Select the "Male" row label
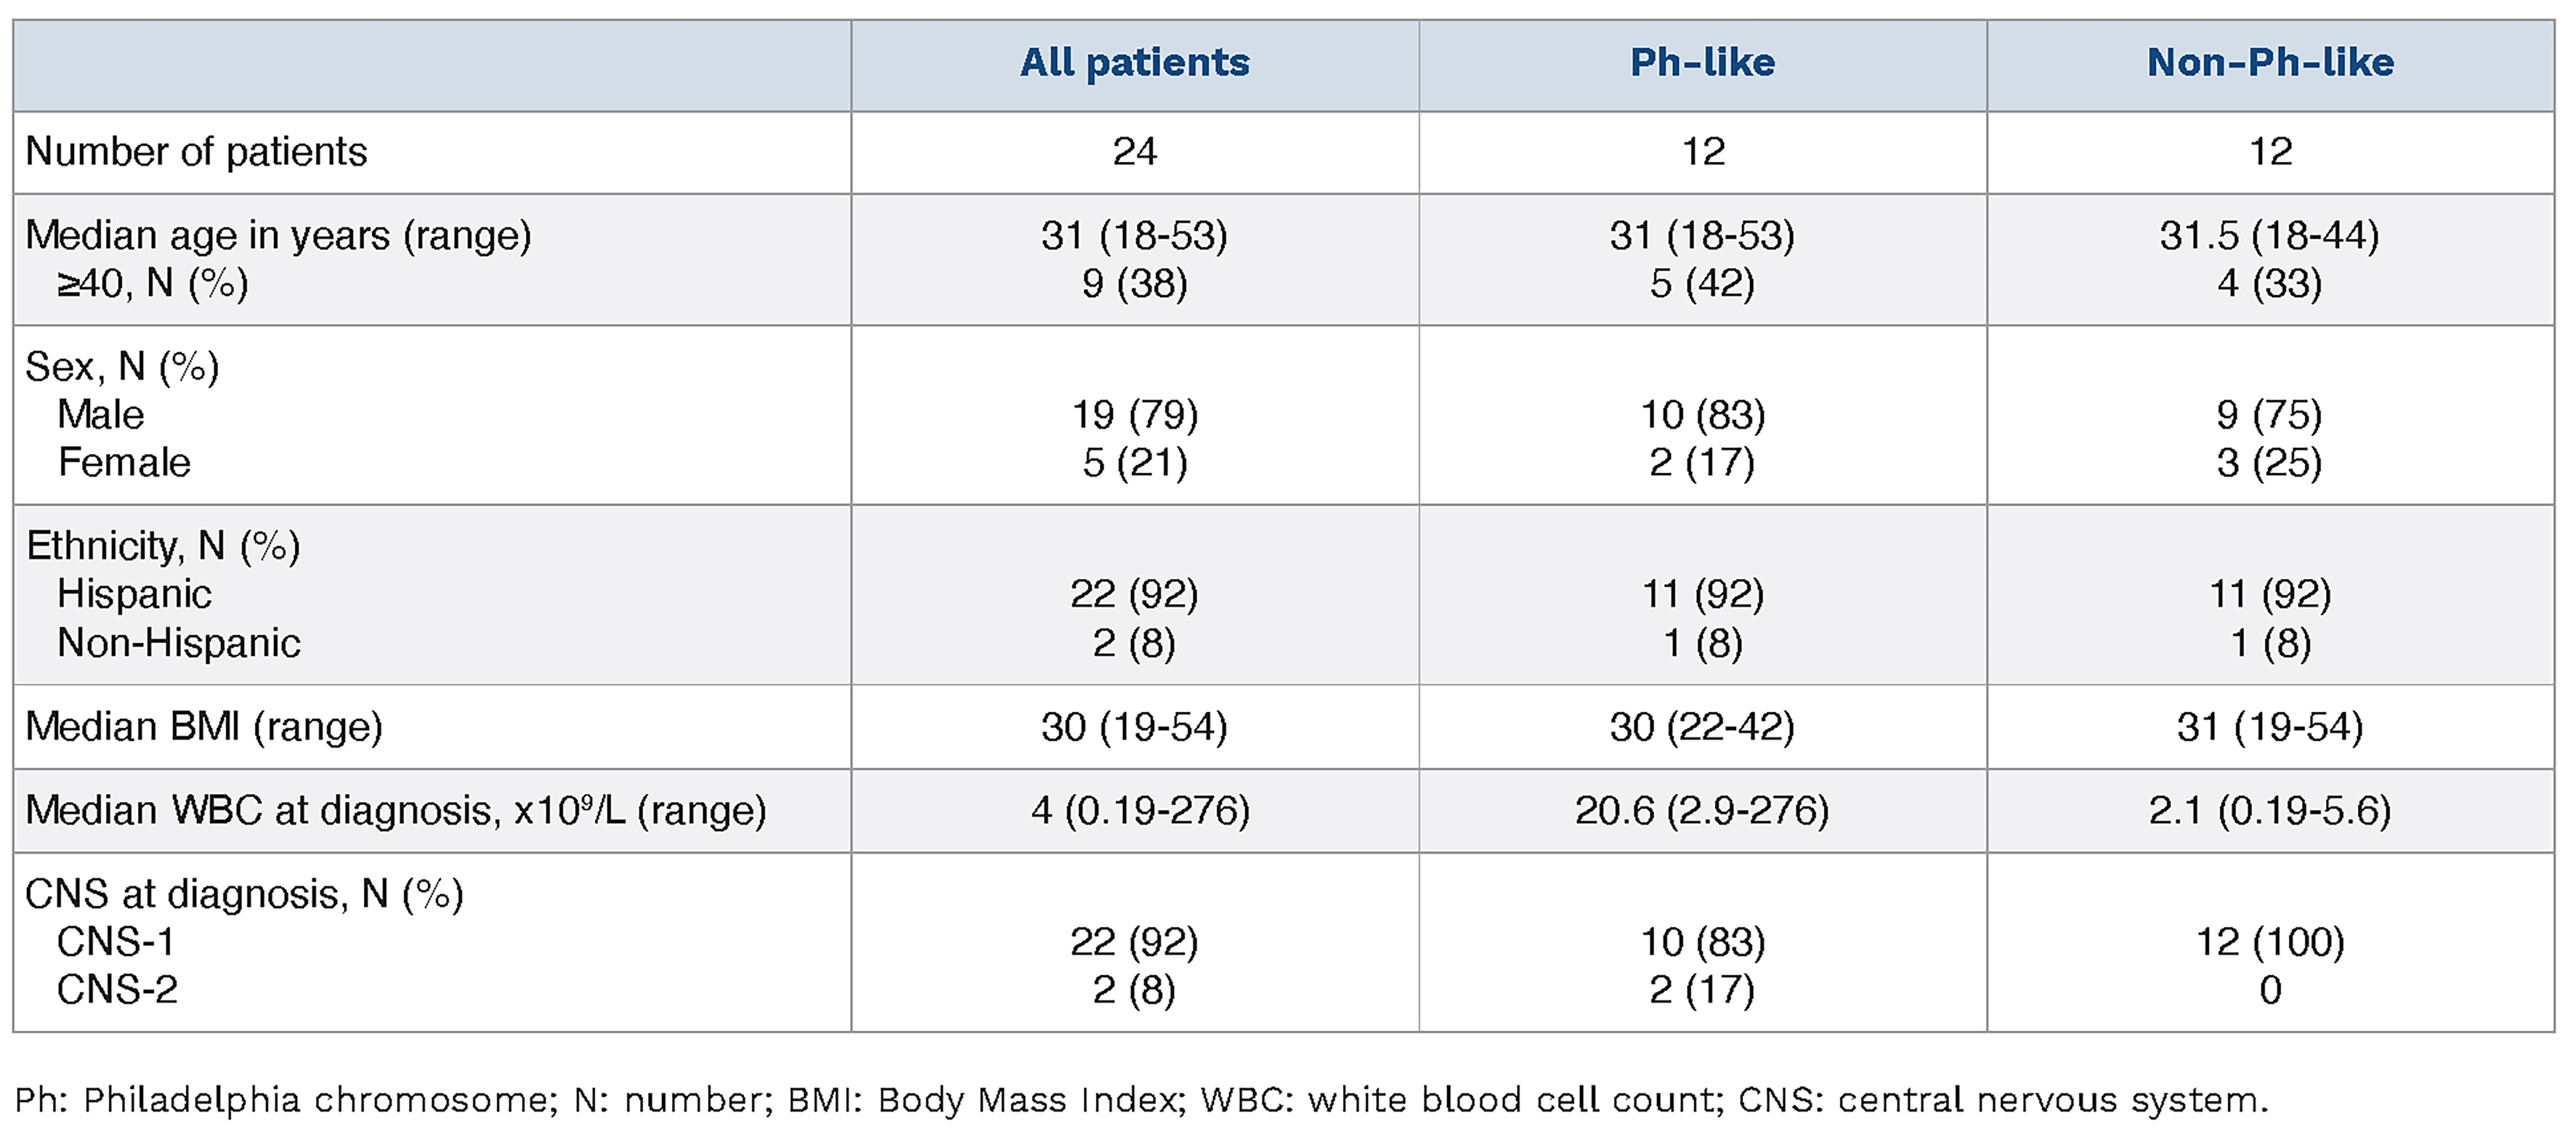This screenshot has height=1137, width=2576. (x=100, y=415)
